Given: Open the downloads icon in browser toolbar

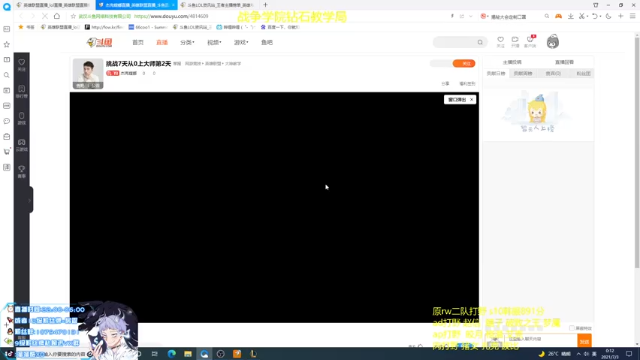Looking at the screenshot, I should (x=571, y=16).
